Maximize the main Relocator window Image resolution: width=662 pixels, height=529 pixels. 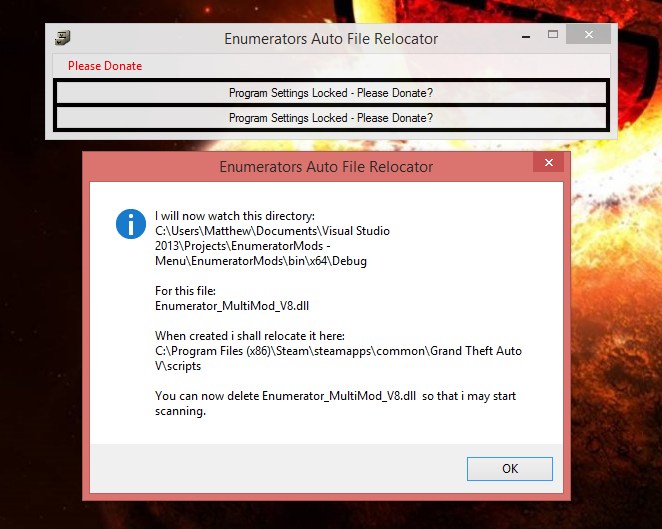pos(553,35)
